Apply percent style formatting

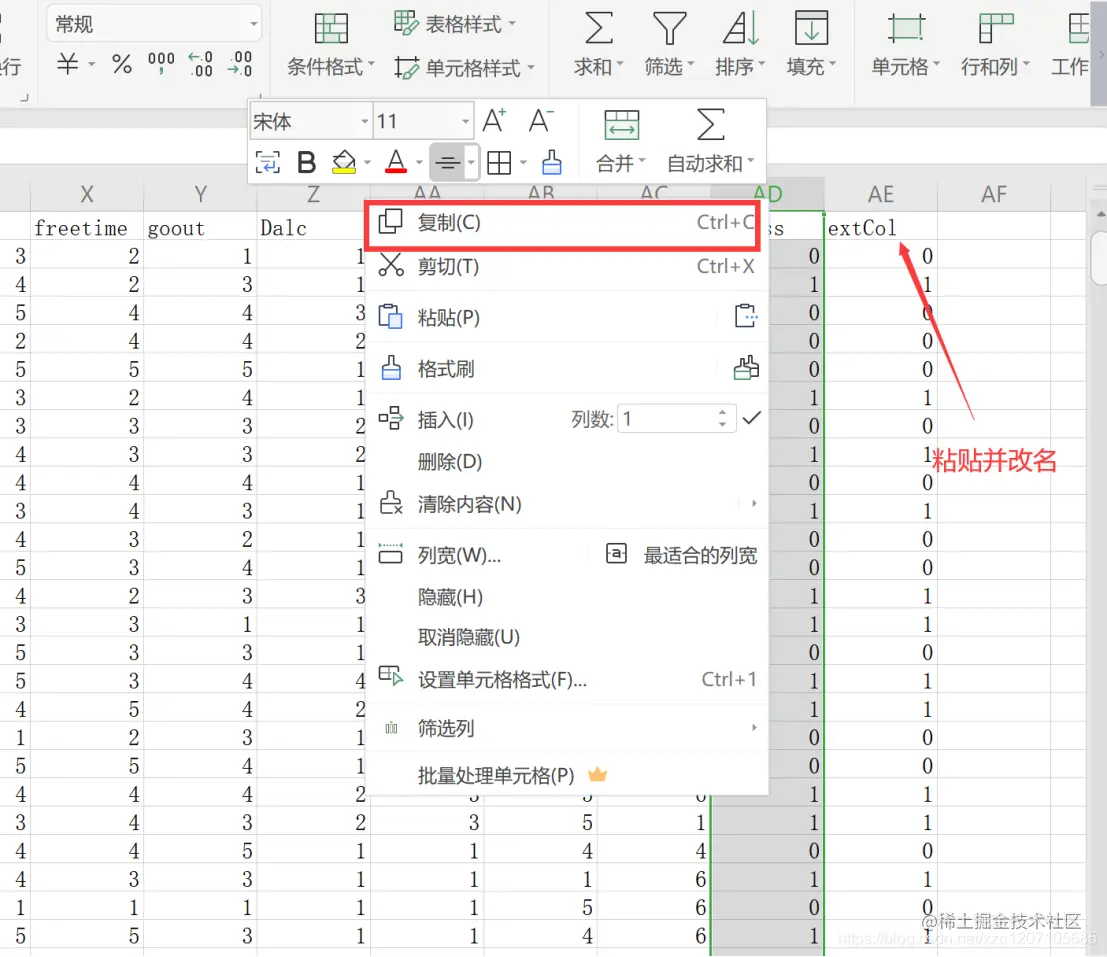click(x=122, y=64)
